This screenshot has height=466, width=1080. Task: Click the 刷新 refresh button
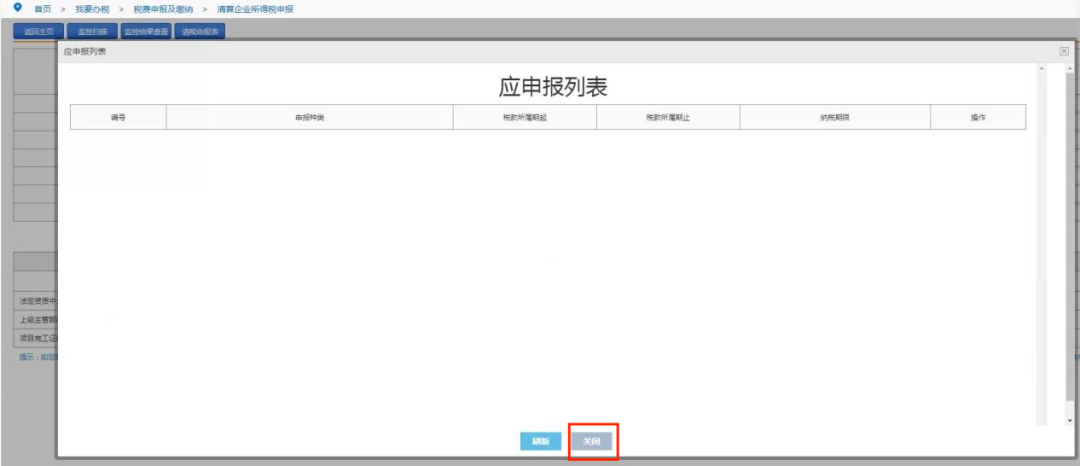click(540, 442)
